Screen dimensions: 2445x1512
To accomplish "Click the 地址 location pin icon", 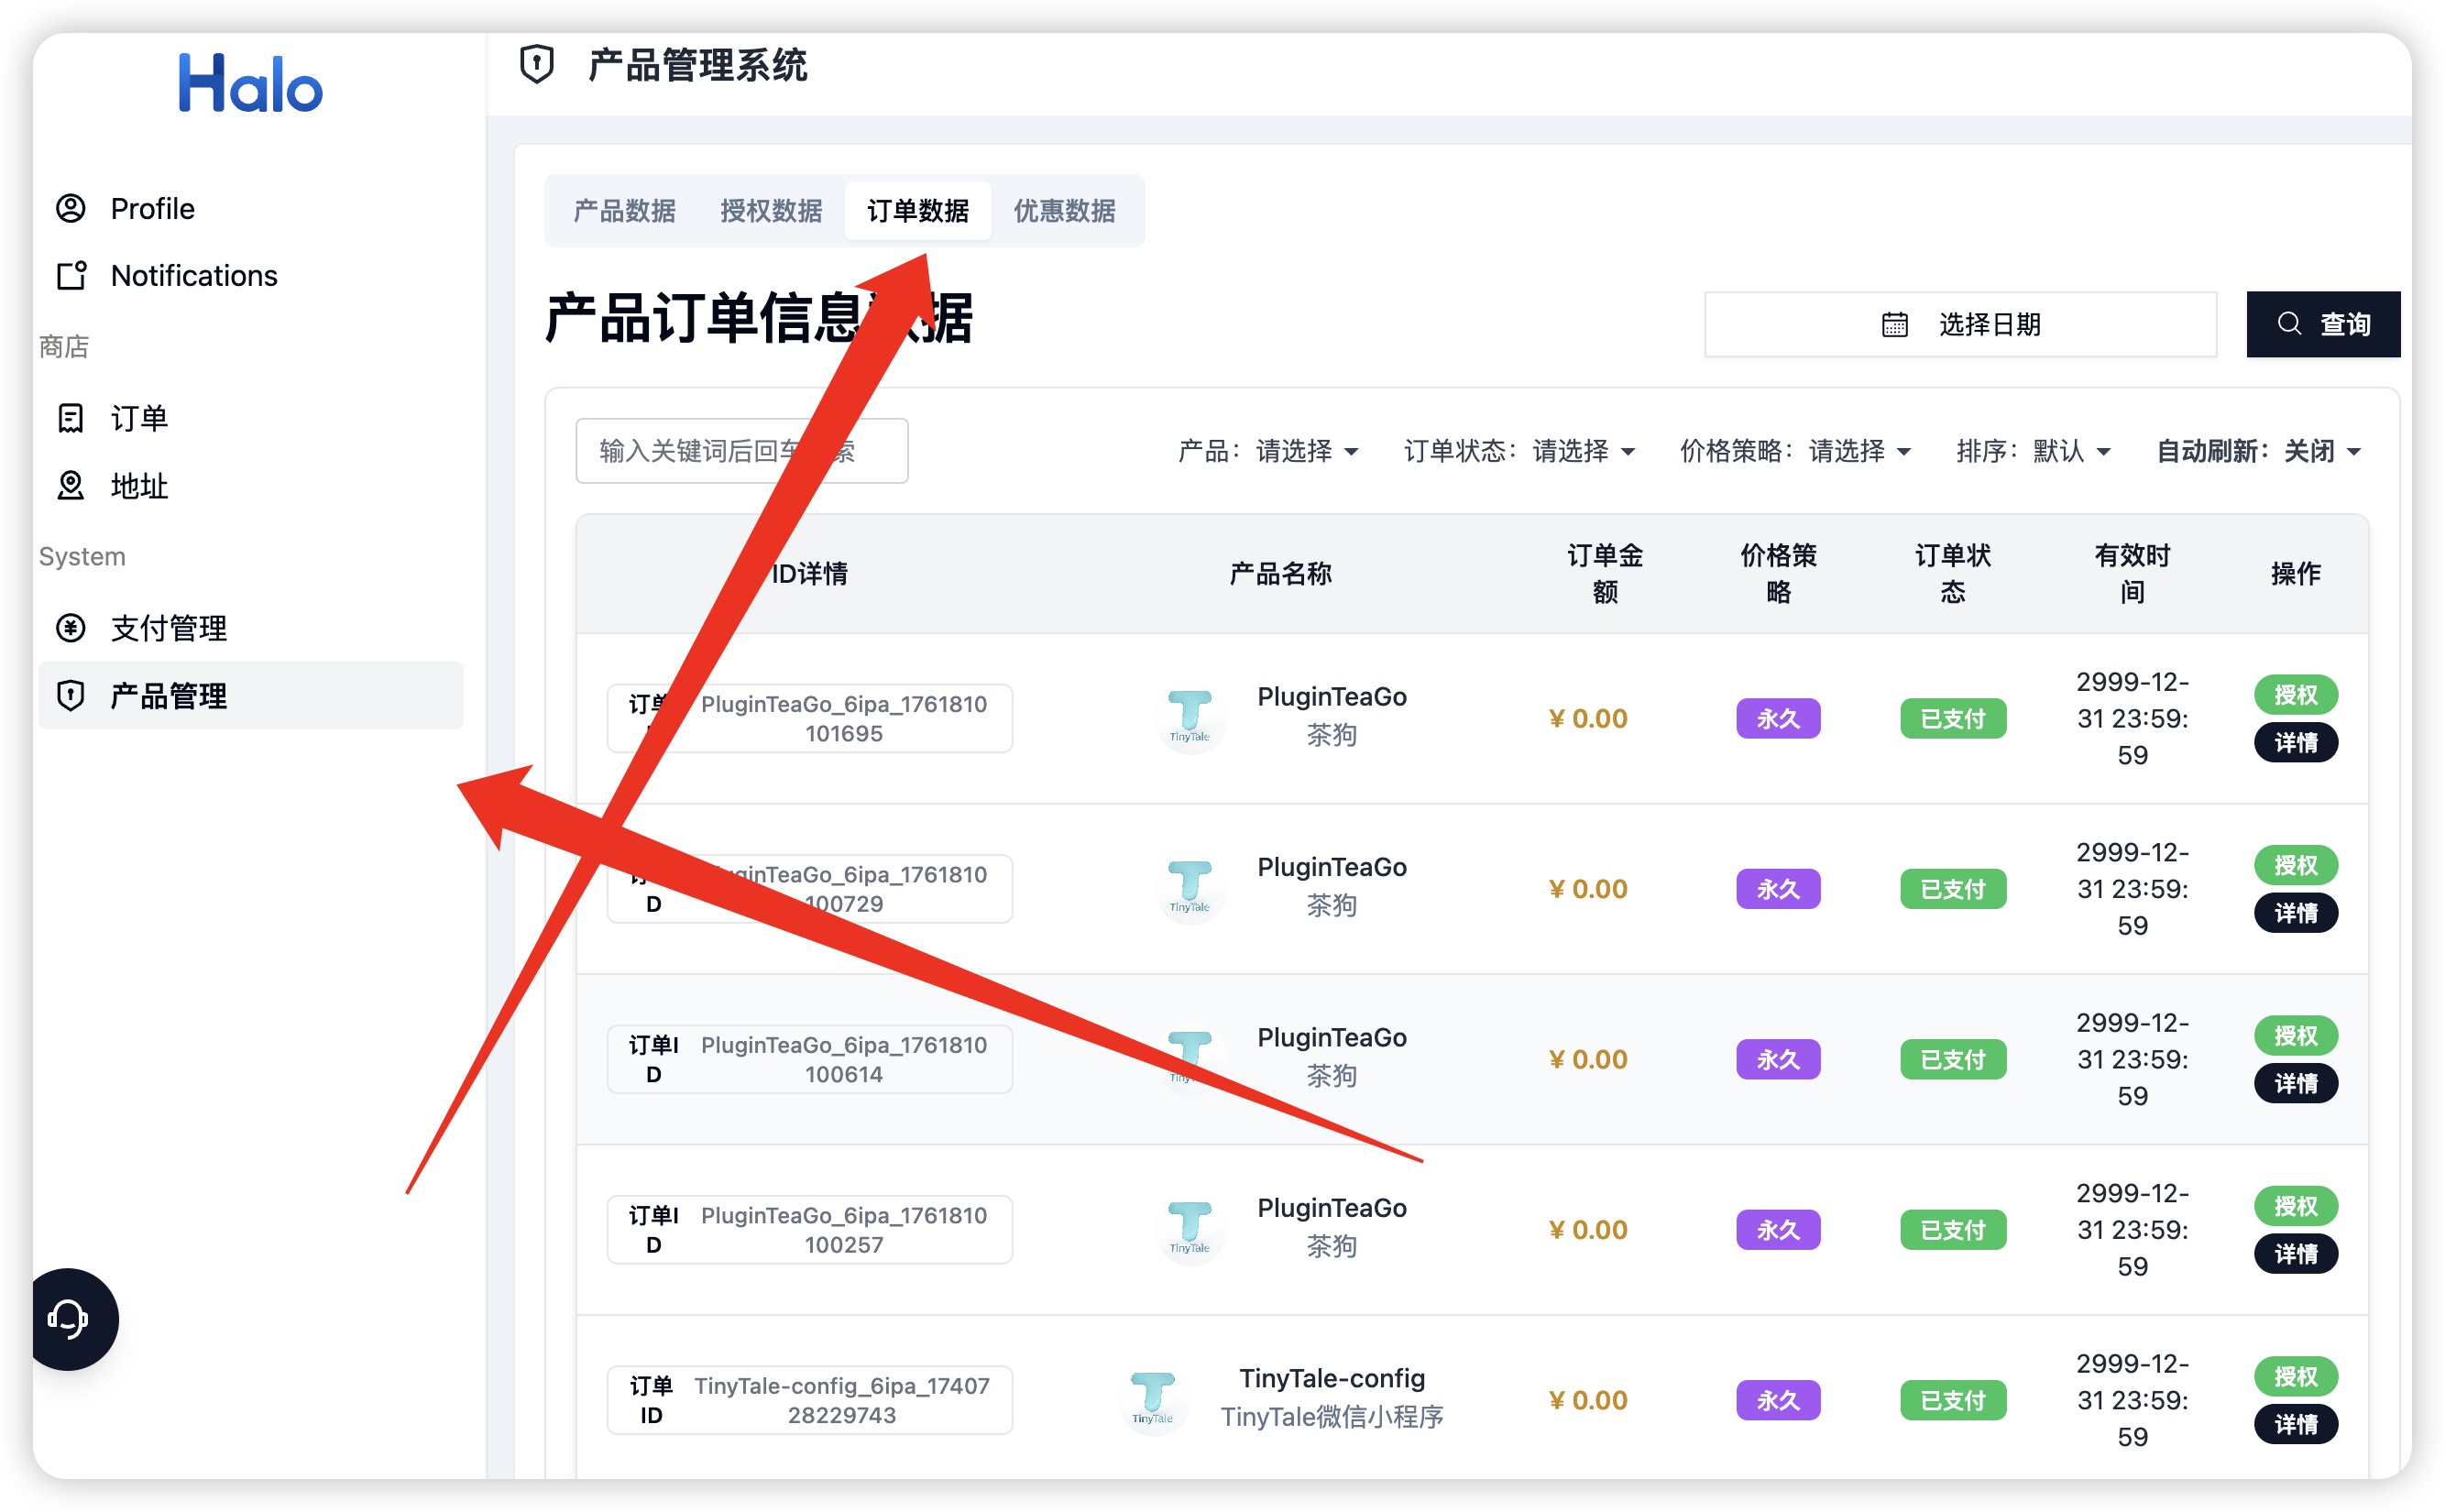I will pyautogui.click(x=71, y=486).
